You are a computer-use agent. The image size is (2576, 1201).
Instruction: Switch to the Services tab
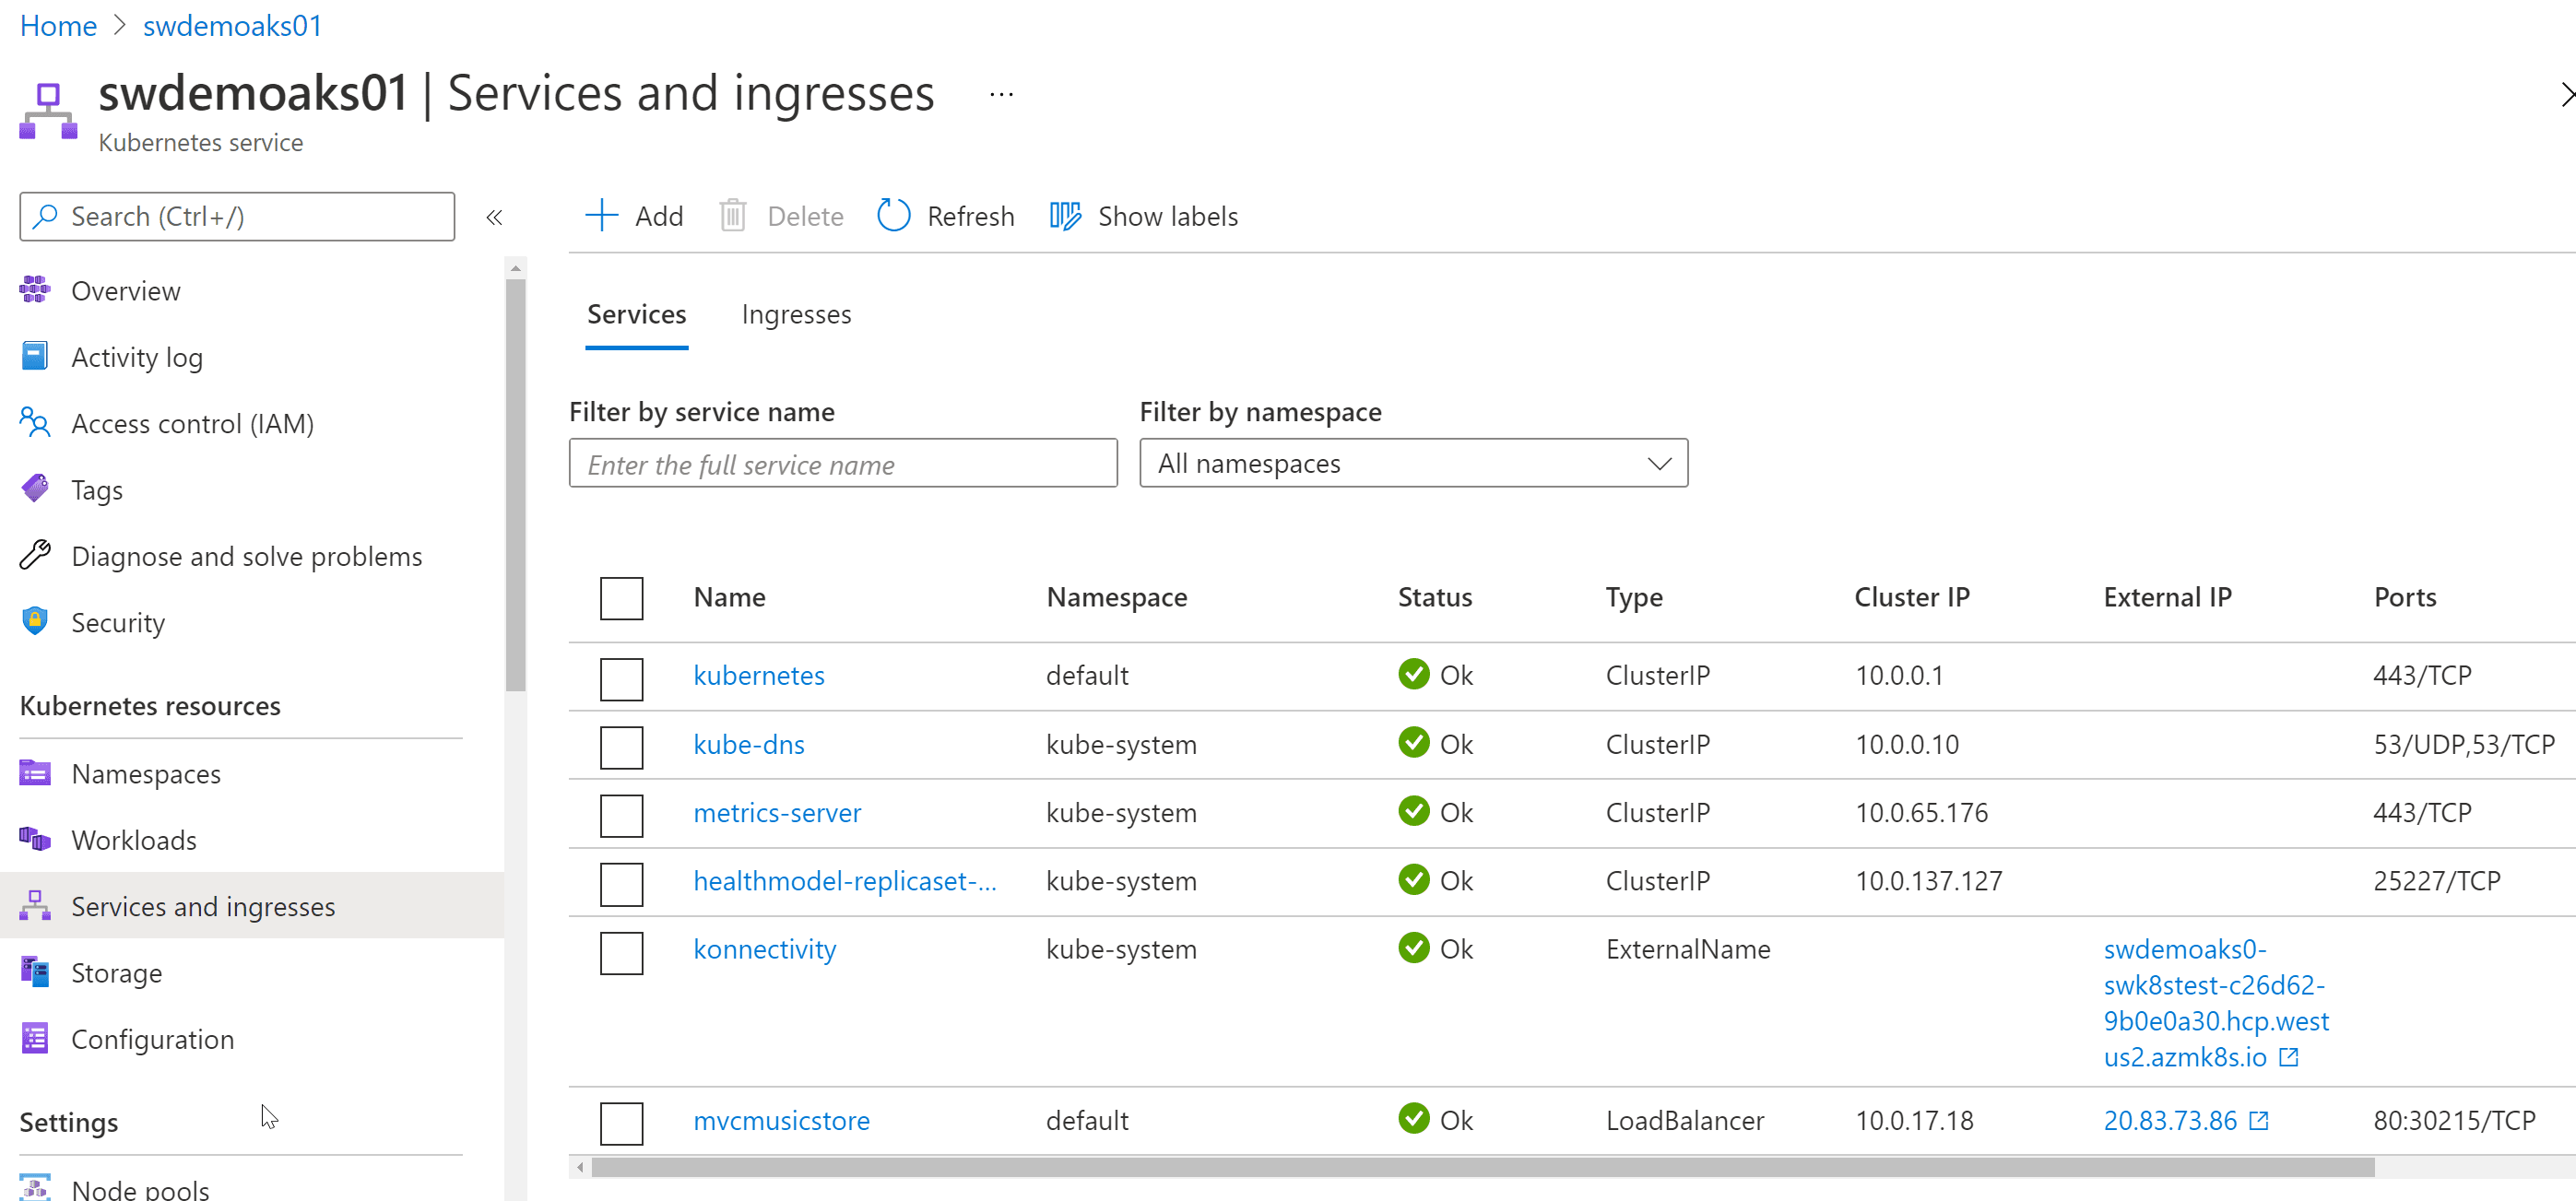point(636,314)
